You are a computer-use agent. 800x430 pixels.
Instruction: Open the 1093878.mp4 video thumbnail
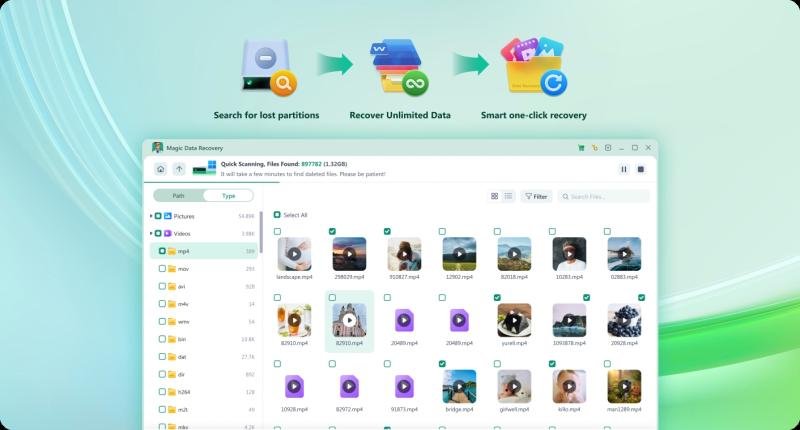click(x=569, y=320)
